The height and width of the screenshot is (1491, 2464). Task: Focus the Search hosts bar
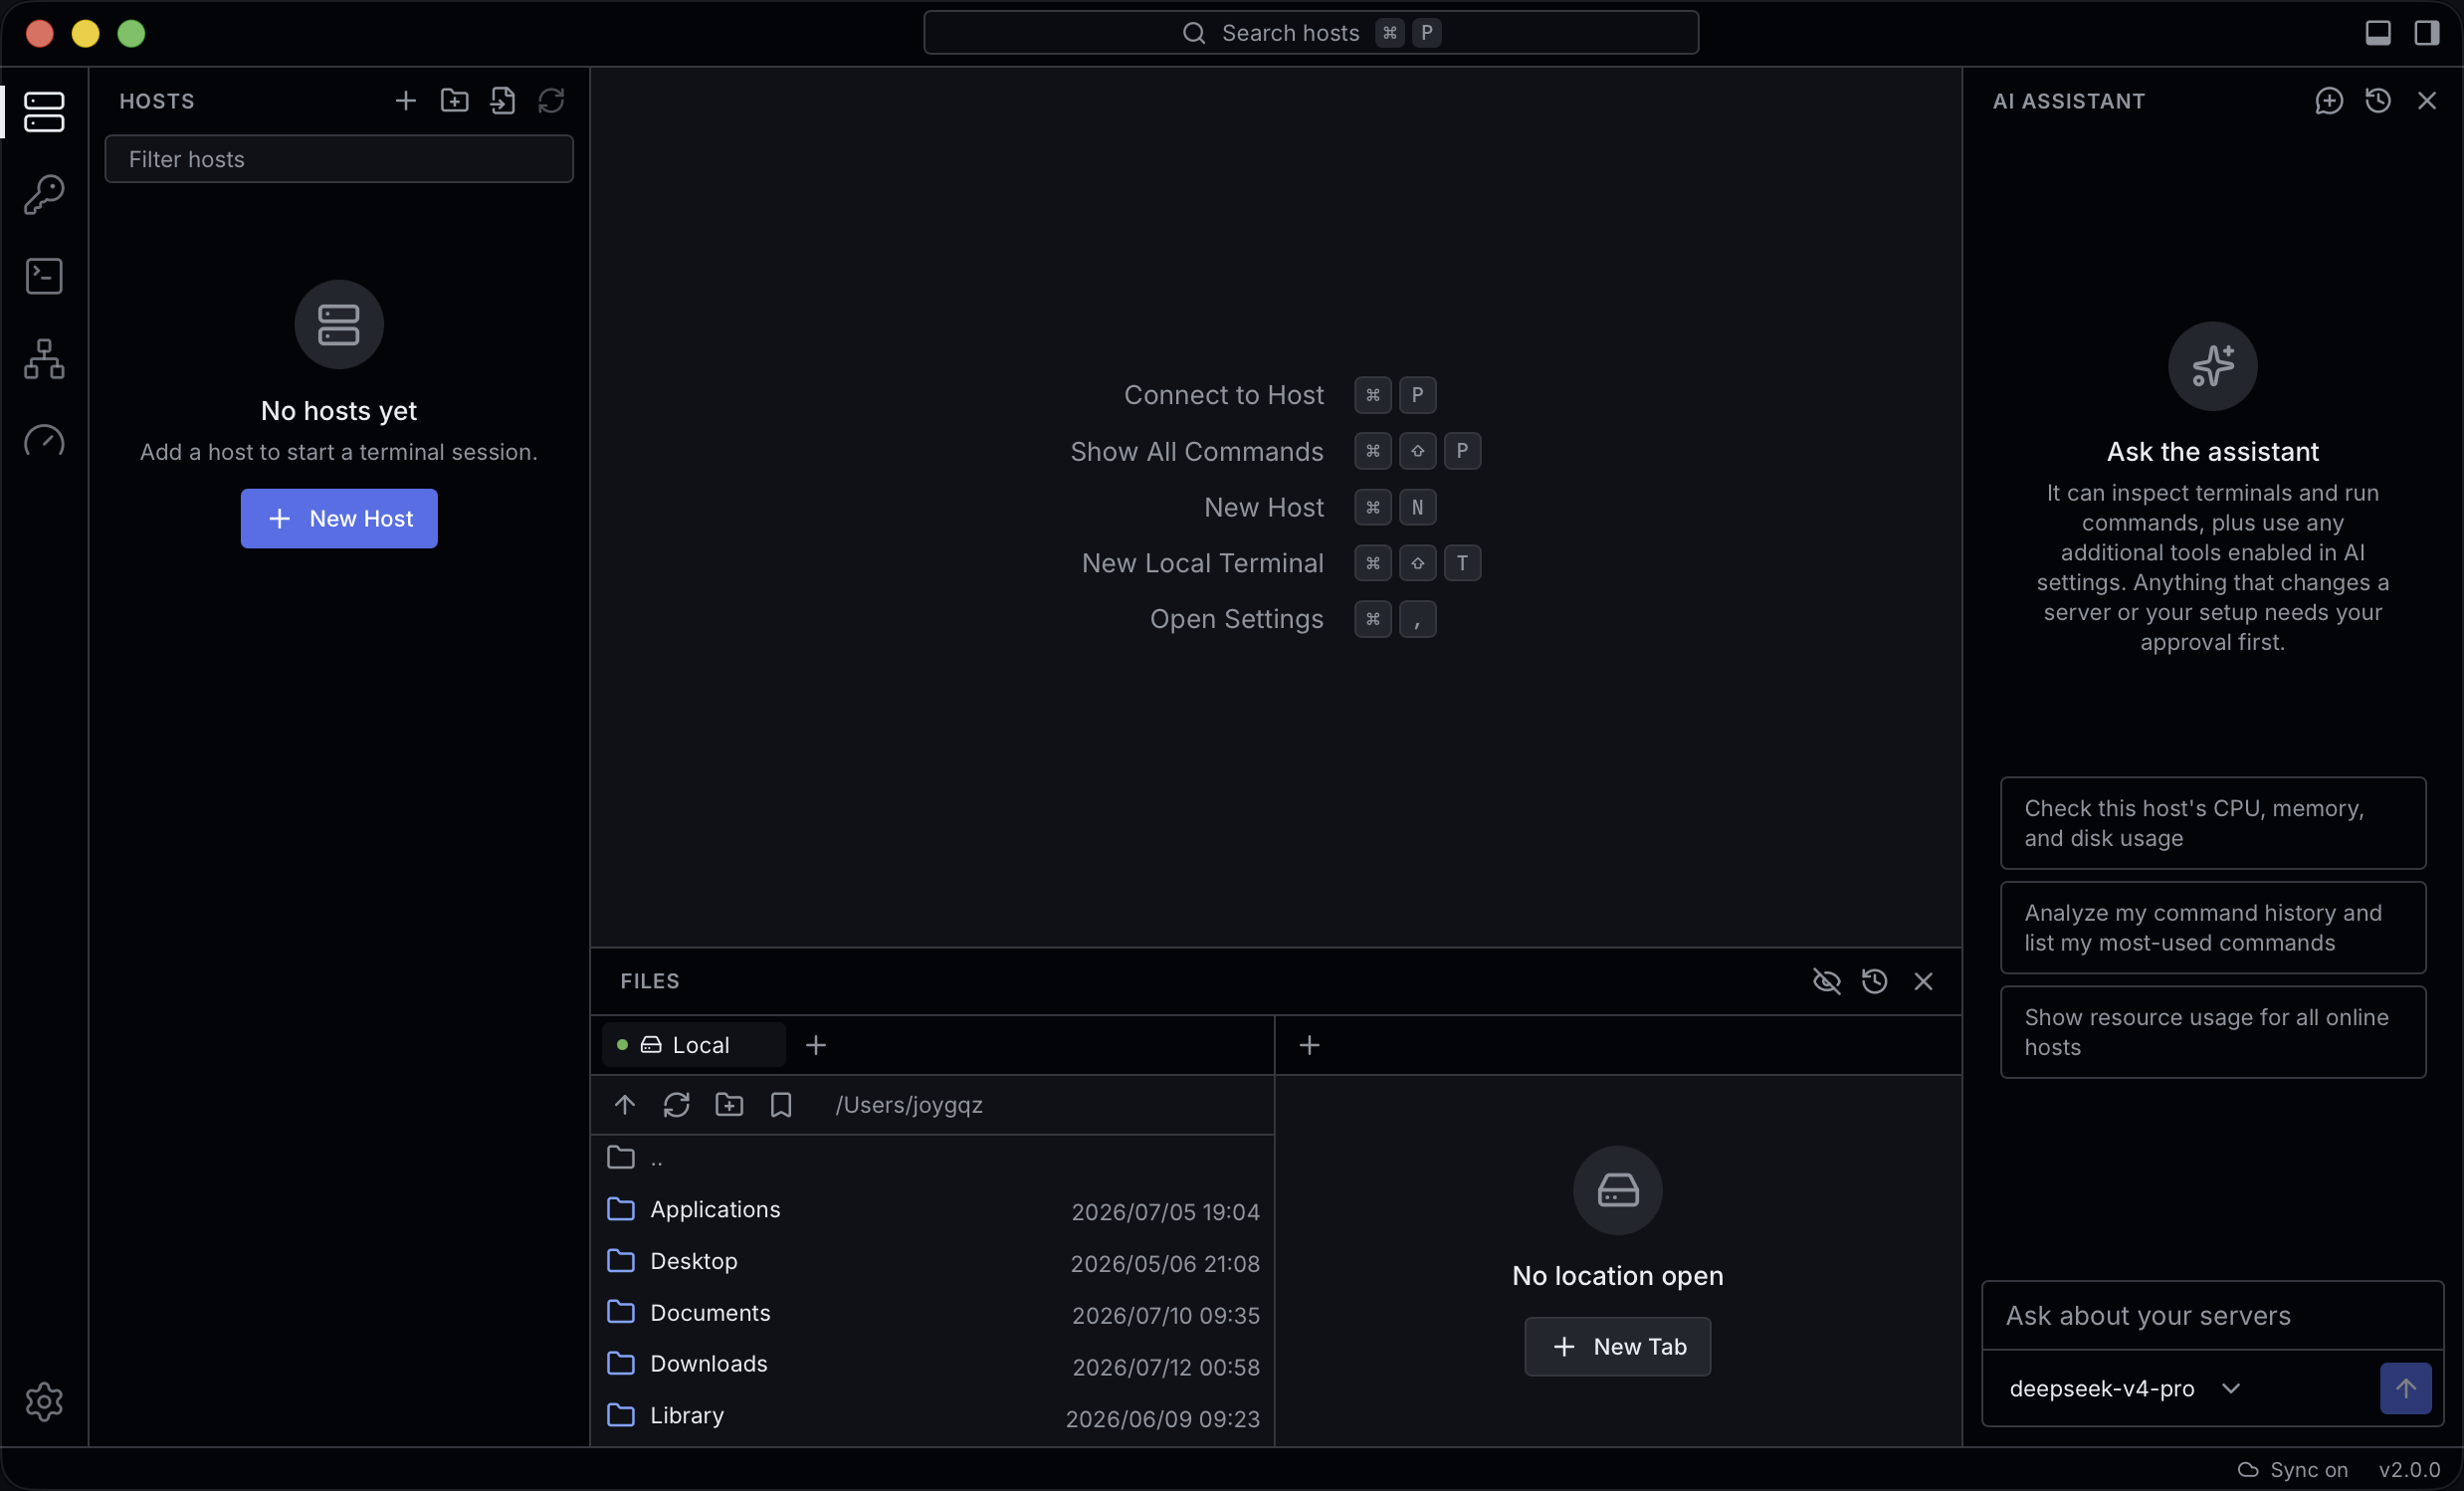point(1311,33)
